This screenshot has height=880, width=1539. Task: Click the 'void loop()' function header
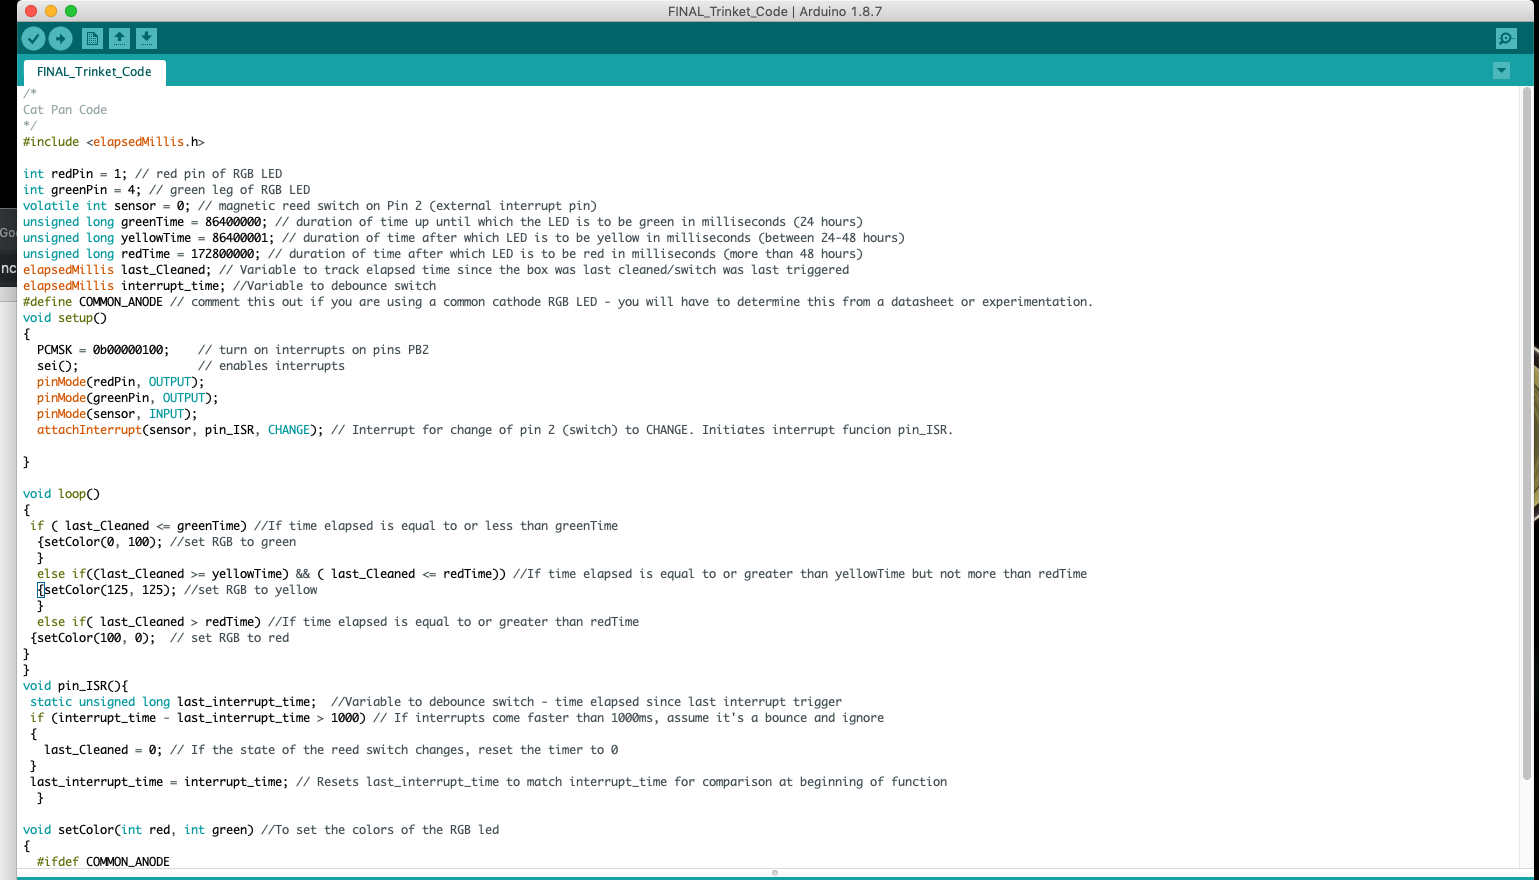tap(62, 494)
